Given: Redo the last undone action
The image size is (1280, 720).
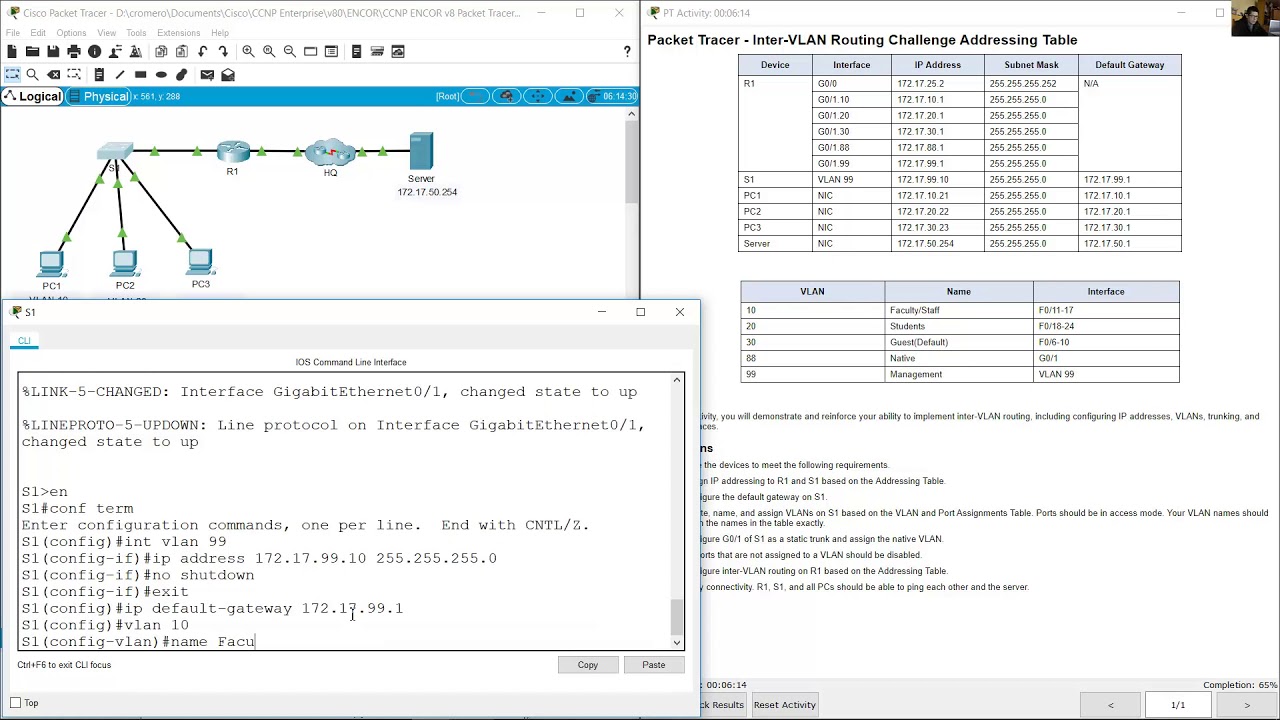Looking at the screenshot, I should tap(224, 52).
